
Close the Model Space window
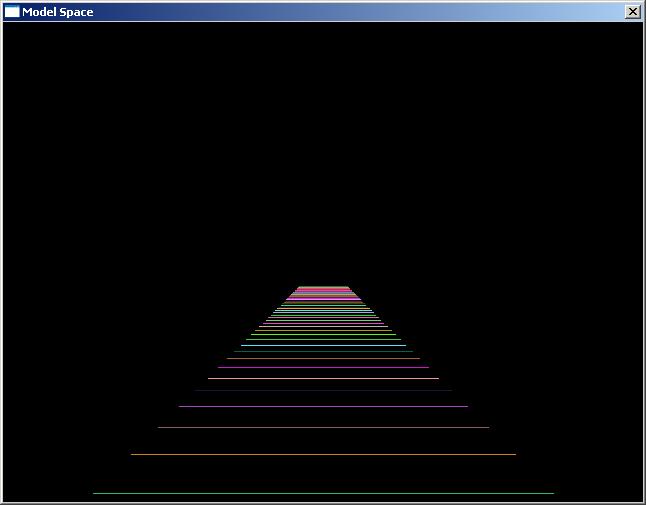click(632, 12)
